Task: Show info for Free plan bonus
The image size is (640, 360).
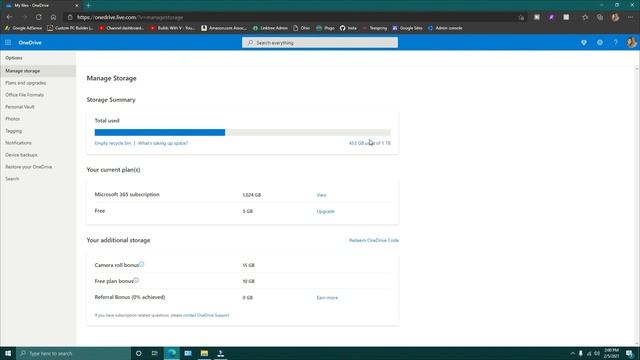Action: pos(136,280)
